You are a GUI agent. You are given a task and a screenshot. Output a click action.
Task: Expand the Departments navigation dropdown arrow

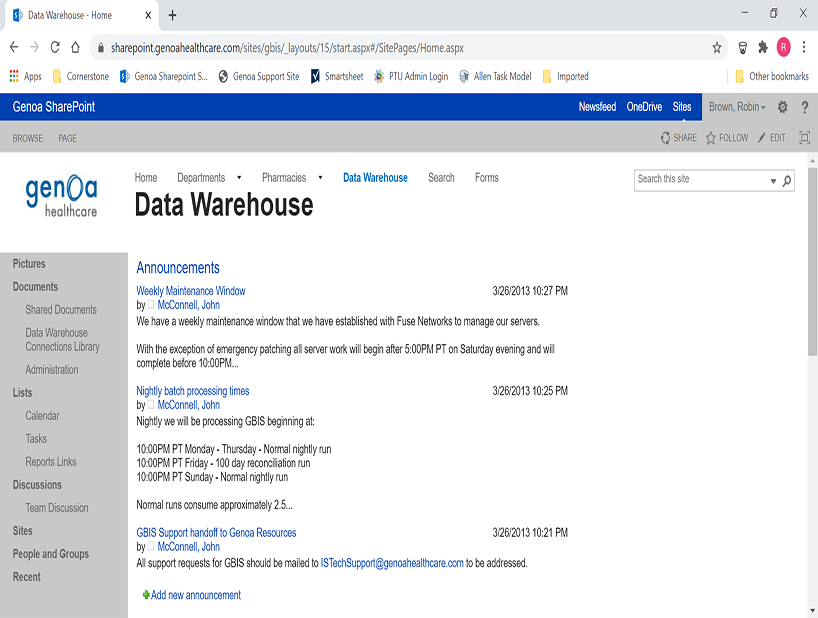point(239,178)
